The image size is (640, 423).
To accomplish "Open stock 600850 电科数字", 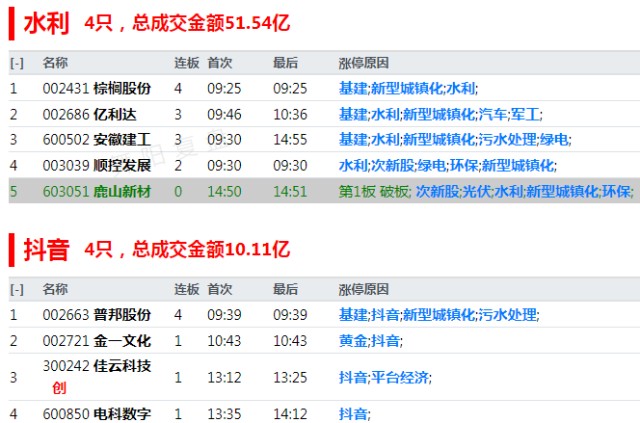I will [97, 414].
